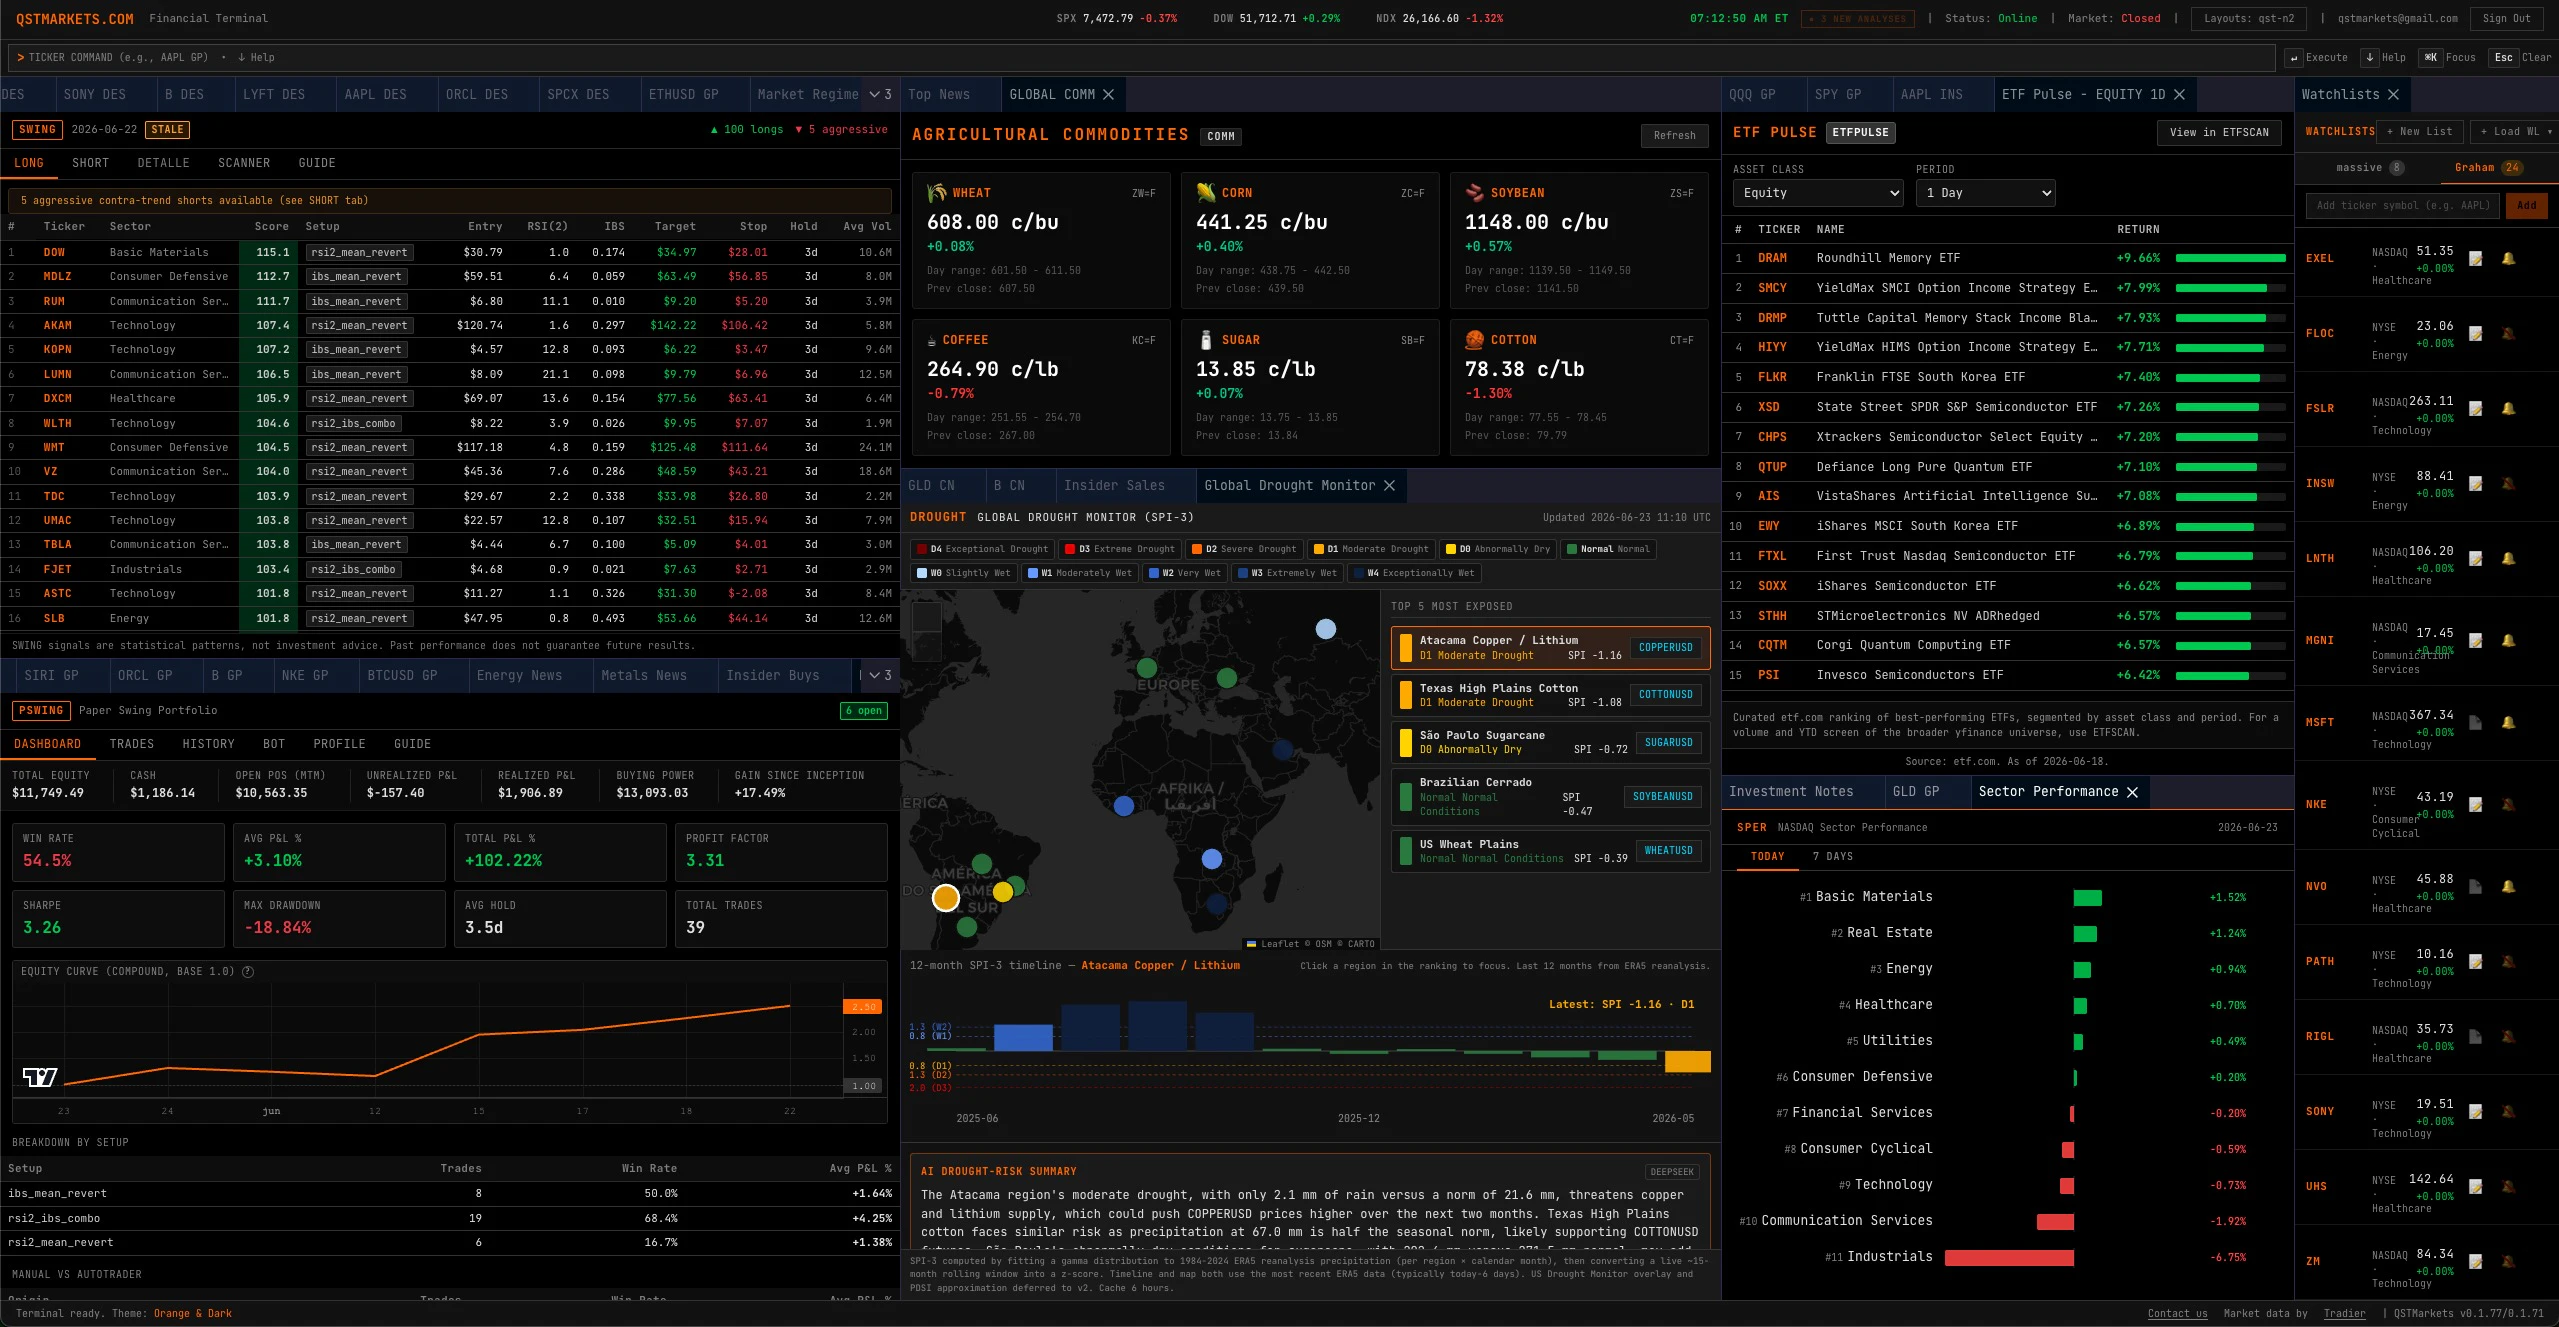Click the wheat icon on the WHEAT card
Image resolution: width=2559 pixels, height=1327 pixels.
(937, 193)
